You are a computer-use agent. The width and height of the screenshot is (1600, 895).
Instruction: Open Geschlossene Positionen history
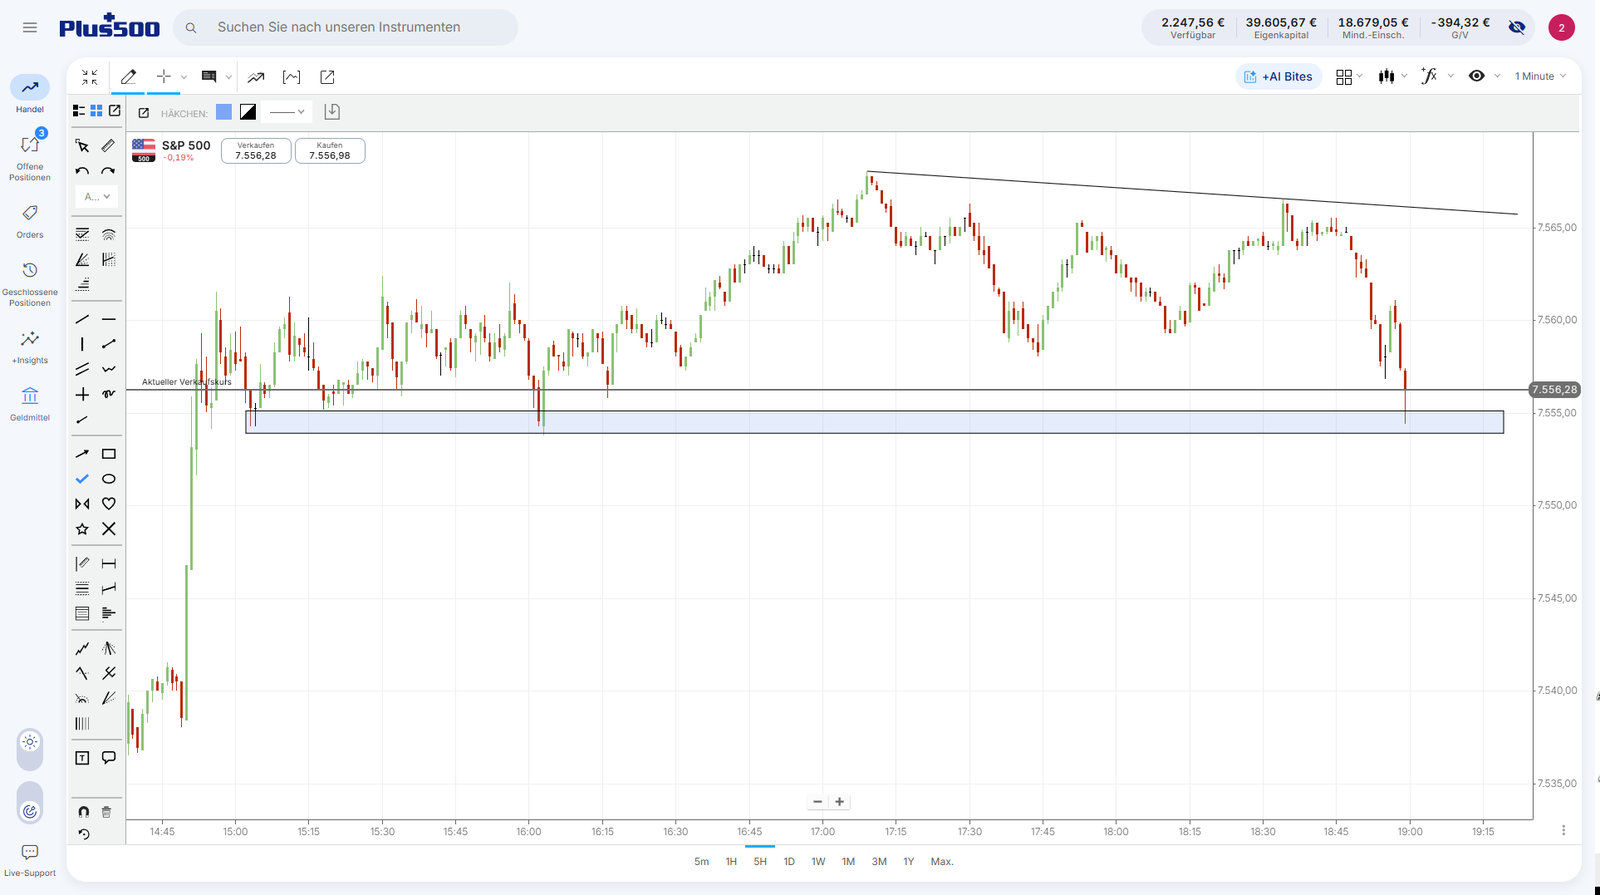click(x=30, y=284)
